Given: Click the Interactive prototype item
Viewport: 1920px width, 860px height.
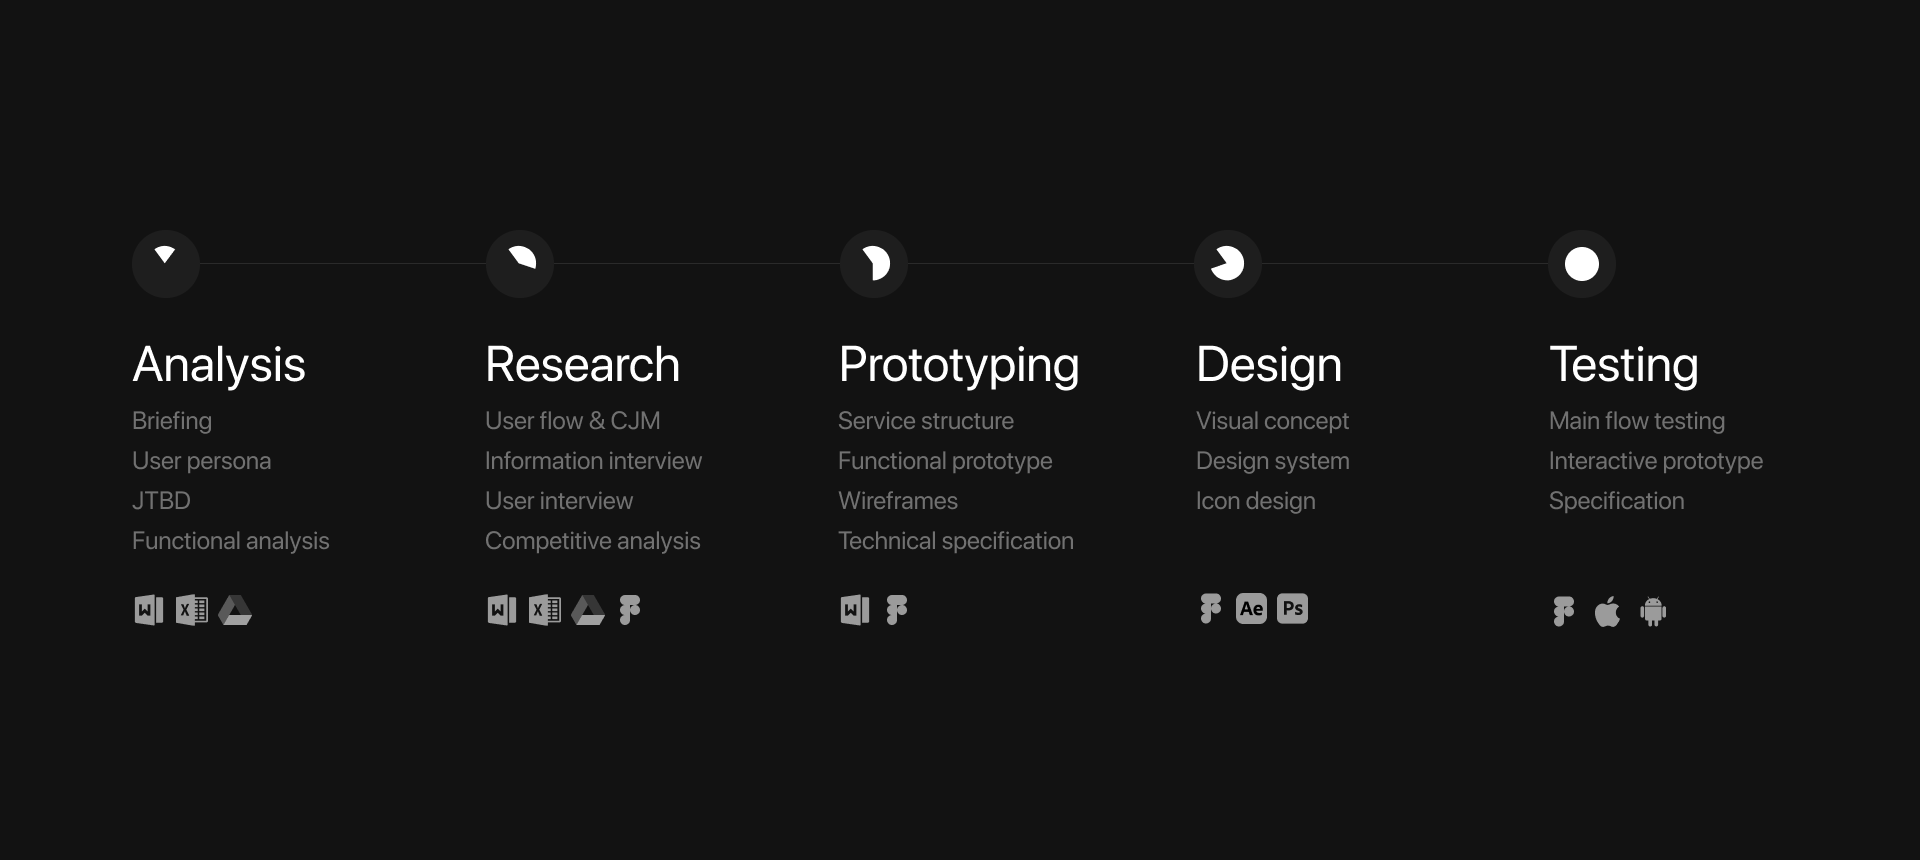Looking at the screenshot, I should click(x=1655, y=461).
